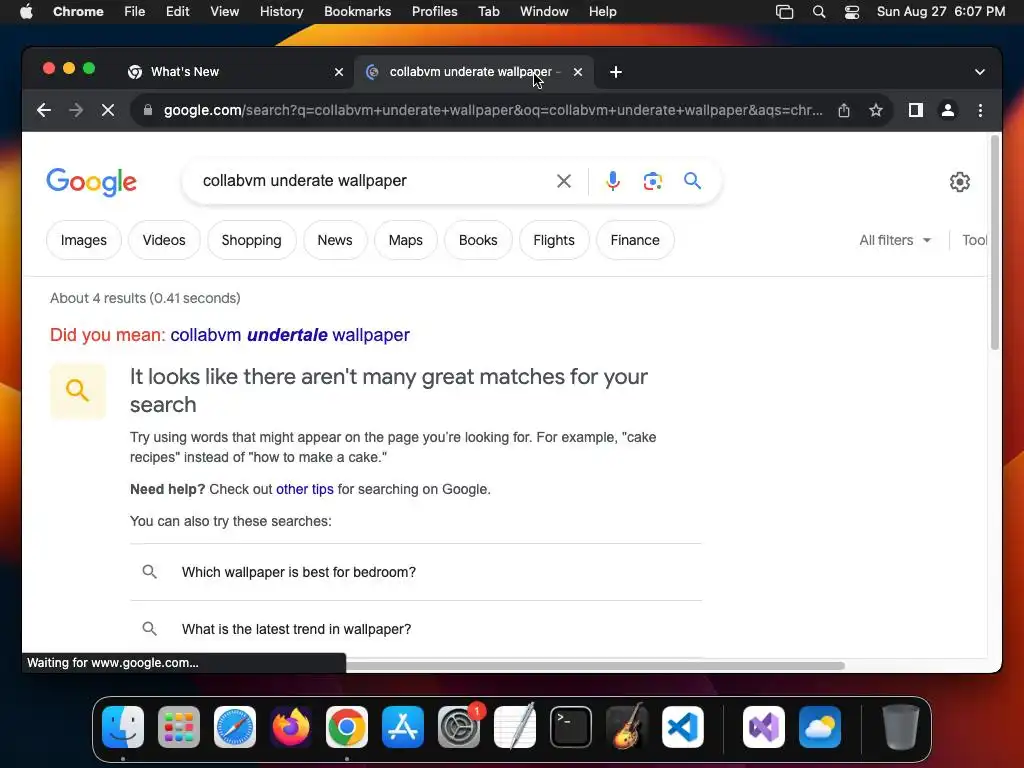Screen dimensions: 1024x768
Task: Click the horizontal scrollbar at page bottom
Action: point(594,665)
